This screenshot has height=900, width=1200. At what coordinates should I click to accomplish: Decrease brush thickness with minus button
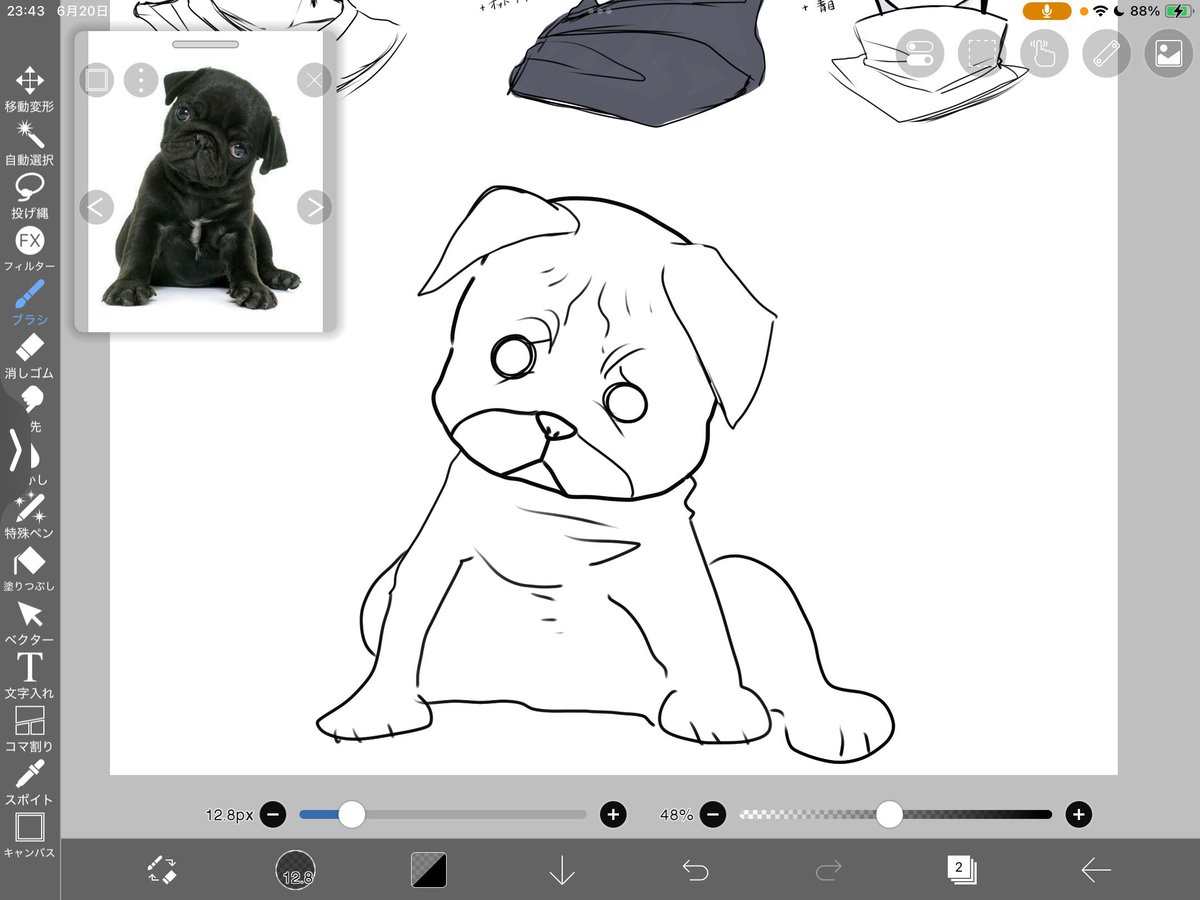click(273, 814)
